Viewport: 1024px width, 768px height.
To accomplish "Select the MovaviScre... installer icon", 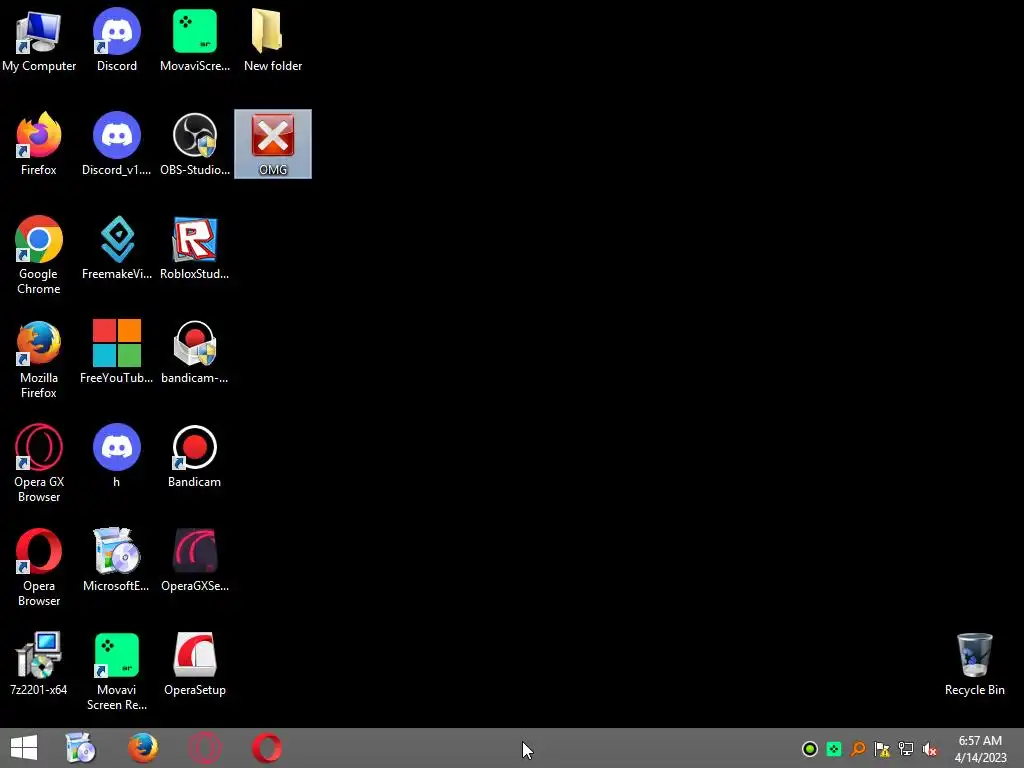I will tap(195, 40).
